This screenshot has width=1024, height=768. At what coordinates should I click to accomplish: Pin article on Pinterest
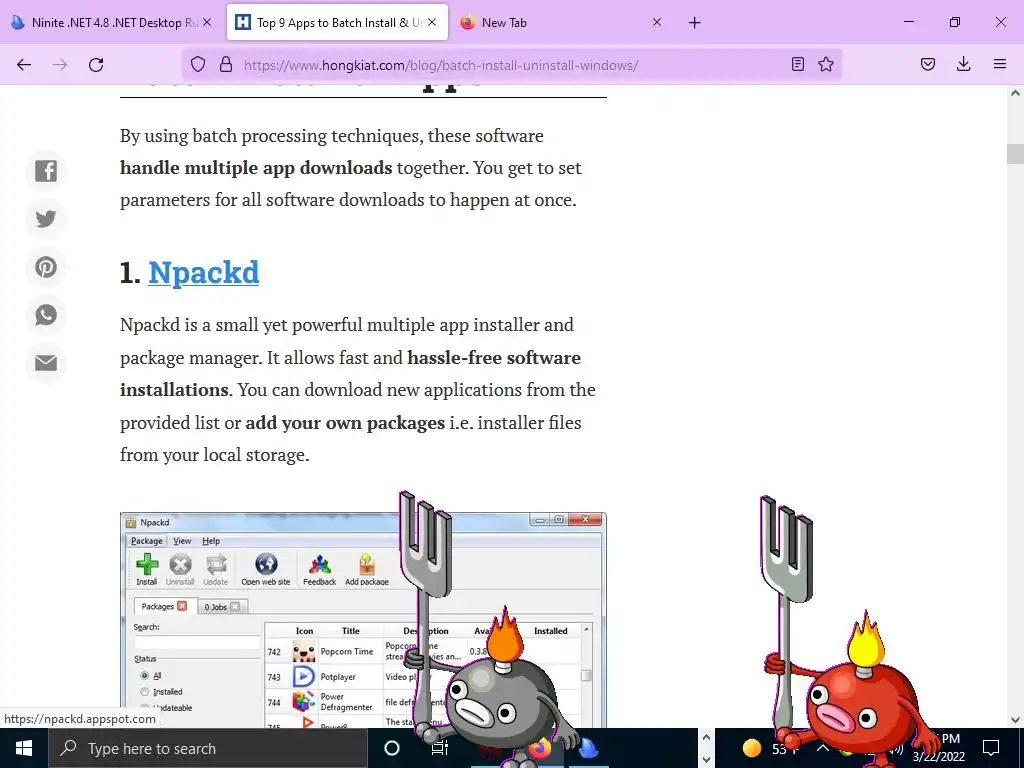[x=46, y=267]
